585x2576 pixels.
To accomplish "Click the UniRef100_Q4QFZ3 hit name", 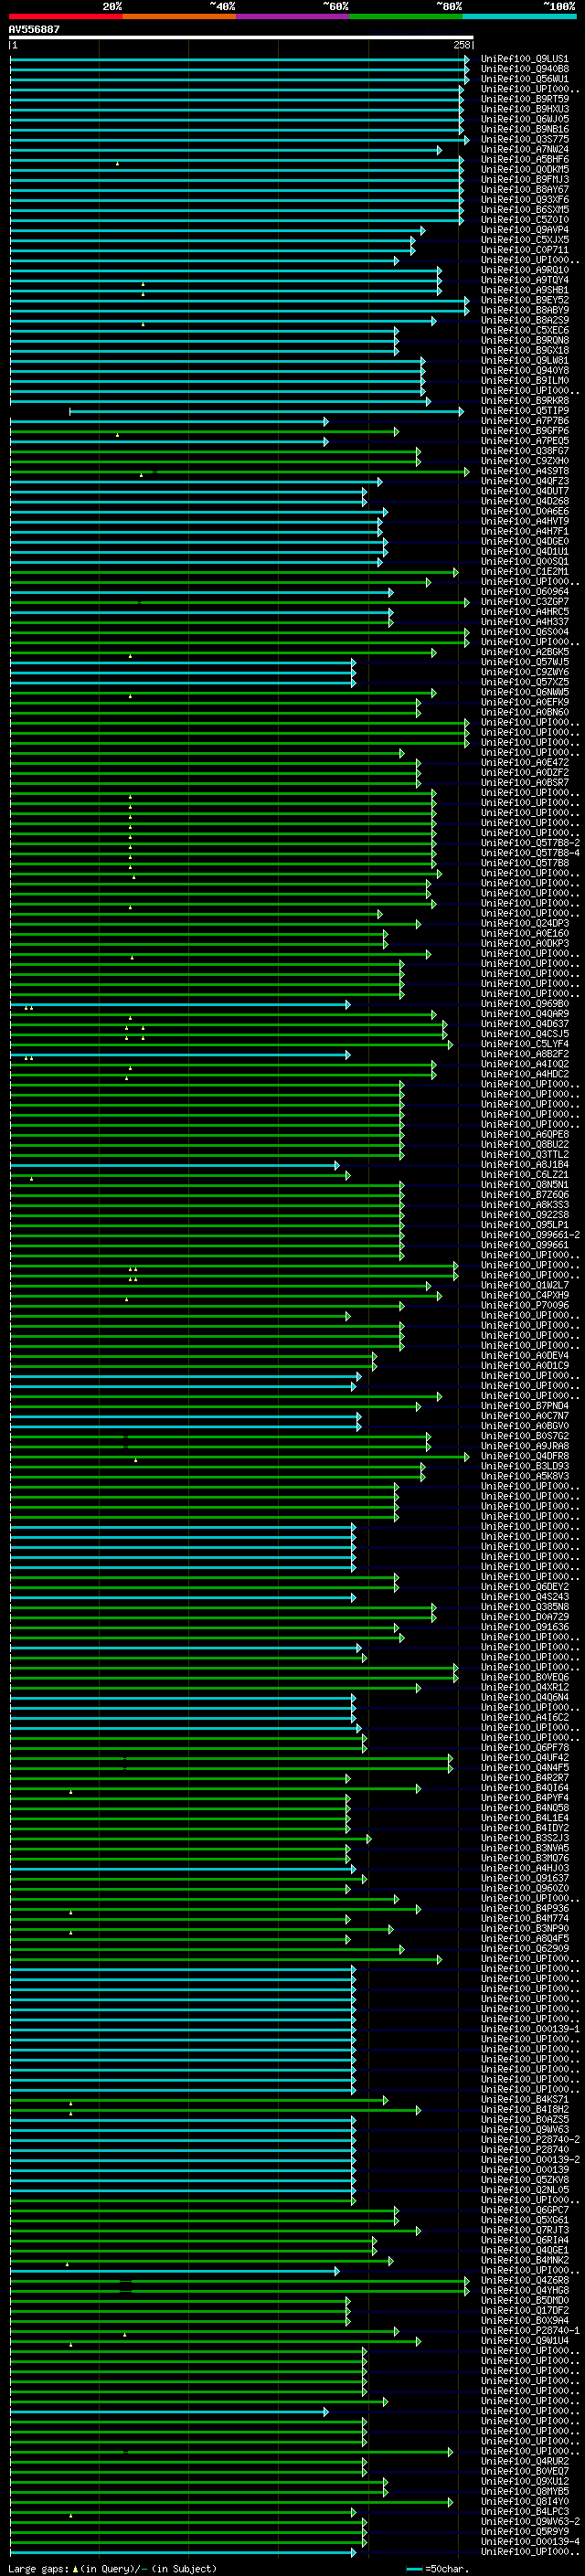I will tap(525, 481).
